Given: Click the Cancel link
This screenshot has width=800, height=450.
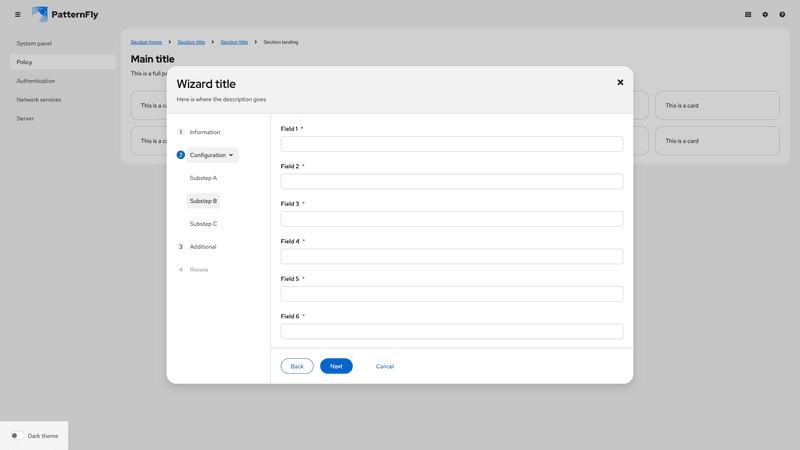Looking at the screenshot, I should (384, 367).
